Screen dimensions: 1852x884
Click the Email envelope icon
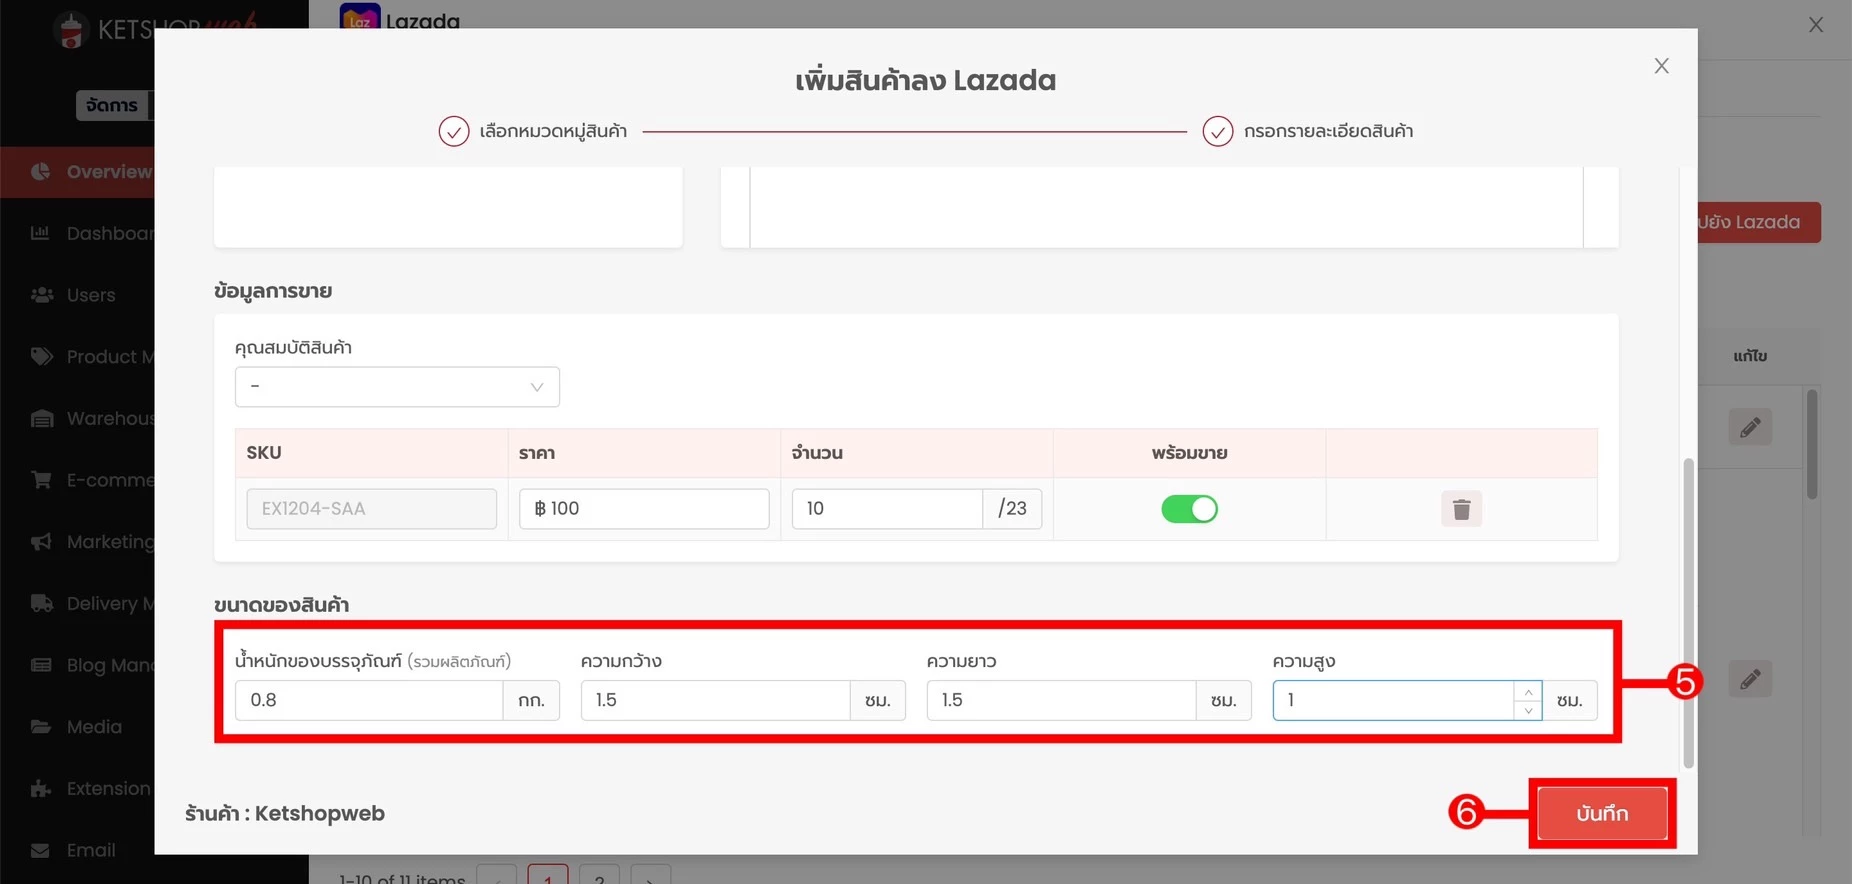(41, 850)
